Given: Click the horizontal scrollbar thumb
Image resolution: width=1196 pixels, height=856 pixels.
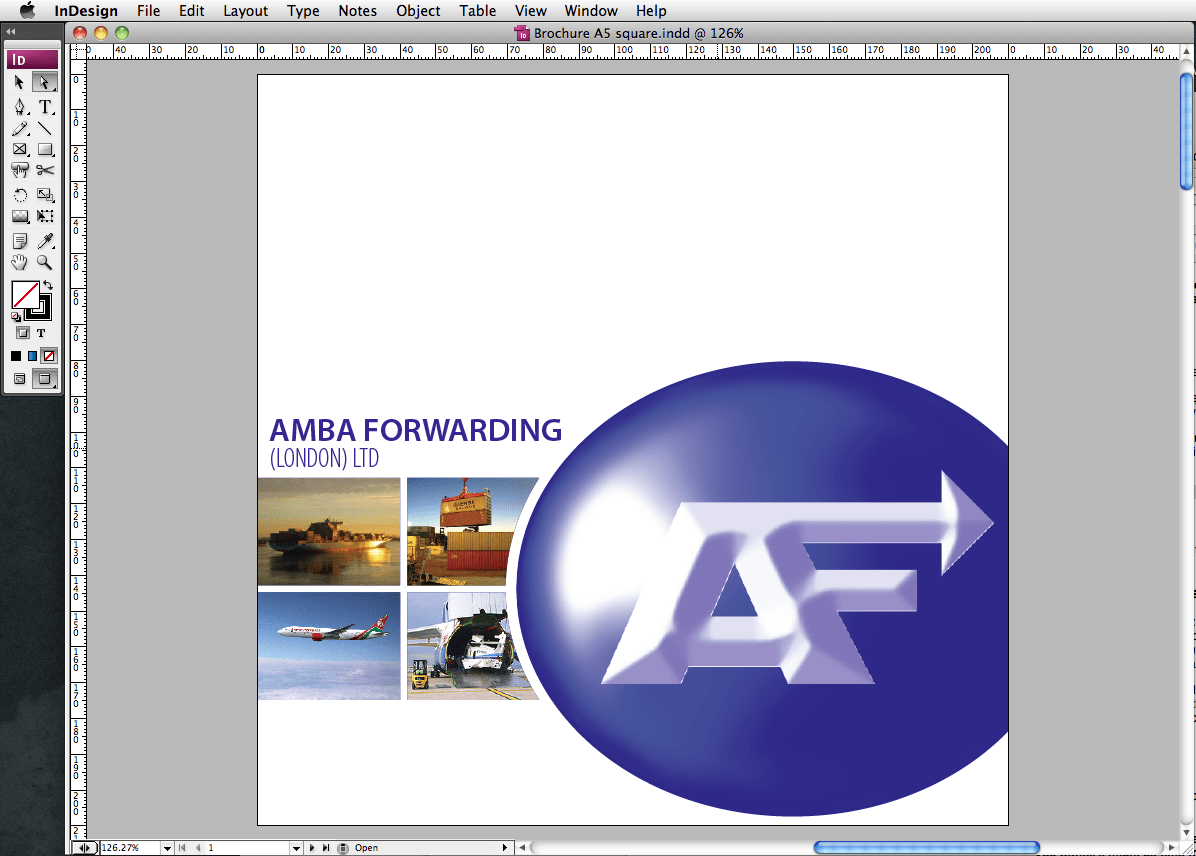Looking at the screenshot, I should (926, 848).
